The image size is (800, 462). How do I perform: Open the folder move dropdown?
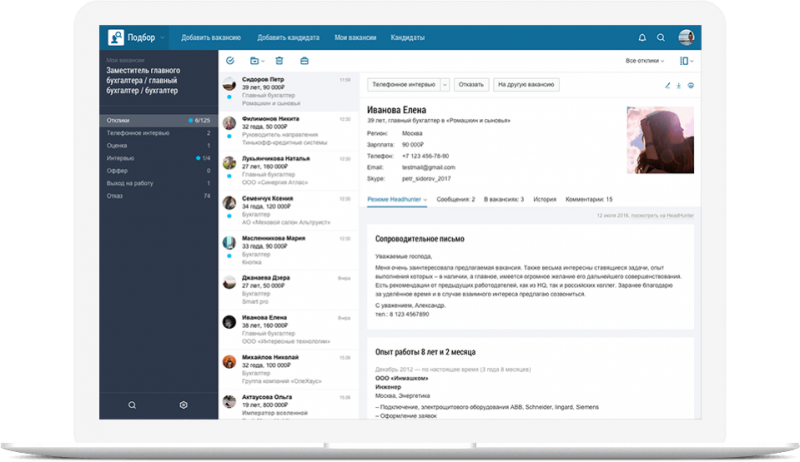point(256,61)
